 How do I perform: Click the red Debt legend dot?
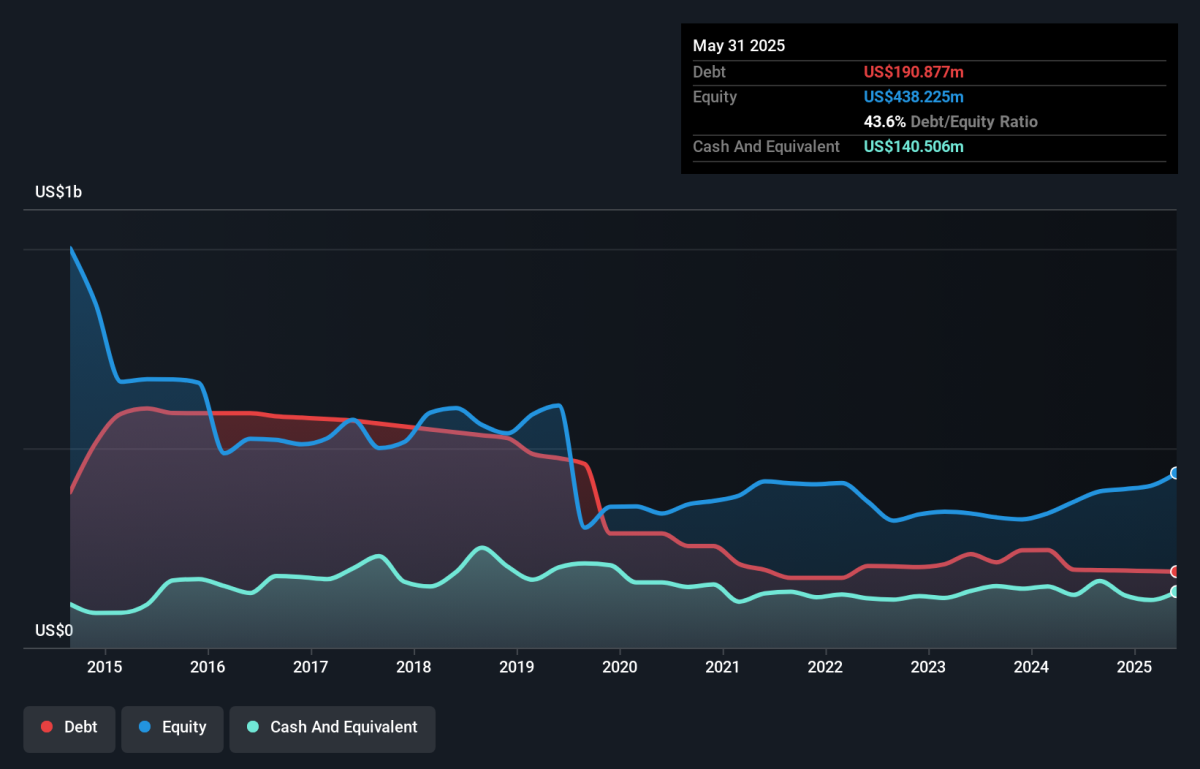coord(47,728)
